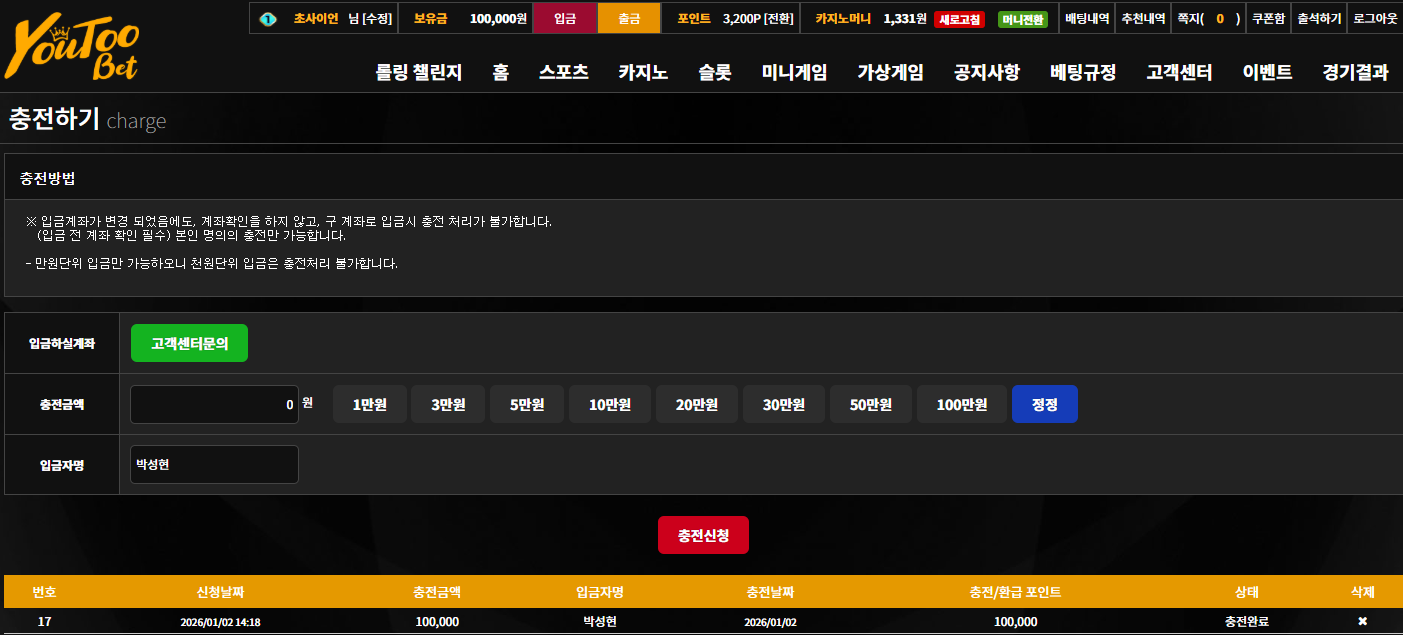Click the red 충전신청 submit button

point(703,535)
